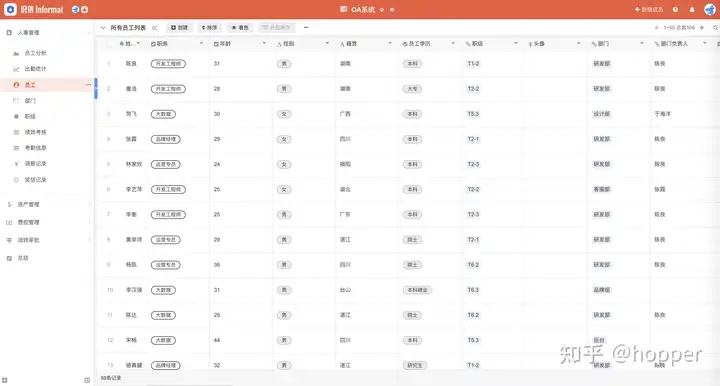The image size is (720, 386).
Task: Expand the 资产管理 sidebar group
Action: [47, 205]
